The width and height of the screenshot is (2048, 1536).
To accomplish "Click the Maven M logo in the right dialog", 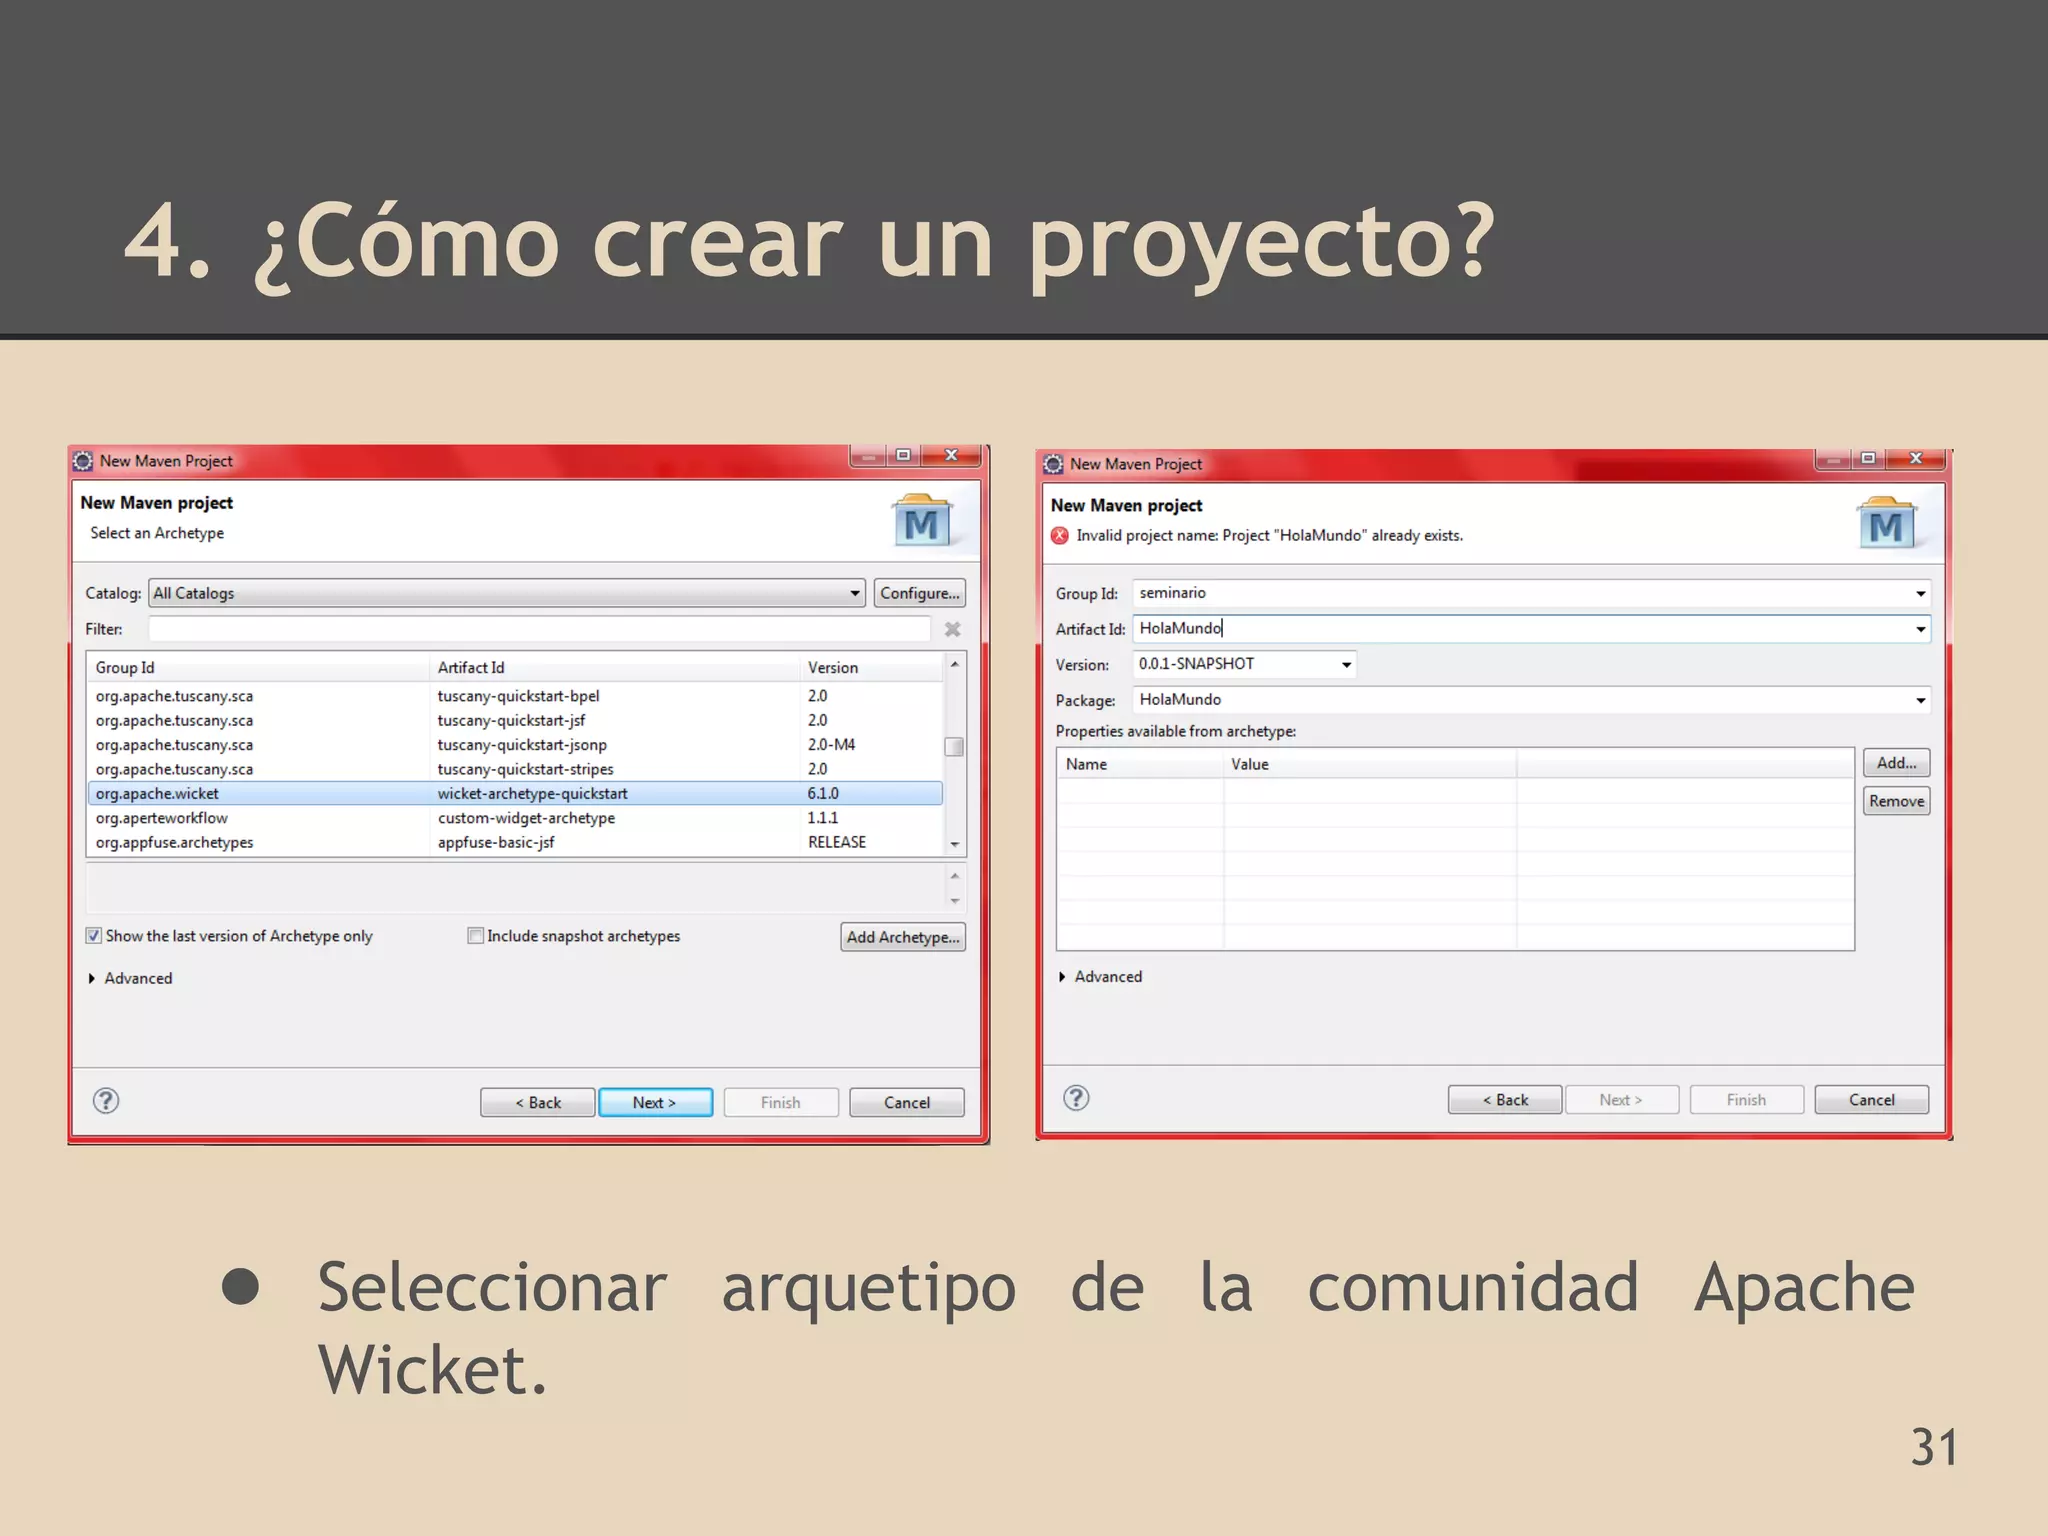I will pyautogui.click(x=1886, y=524).
